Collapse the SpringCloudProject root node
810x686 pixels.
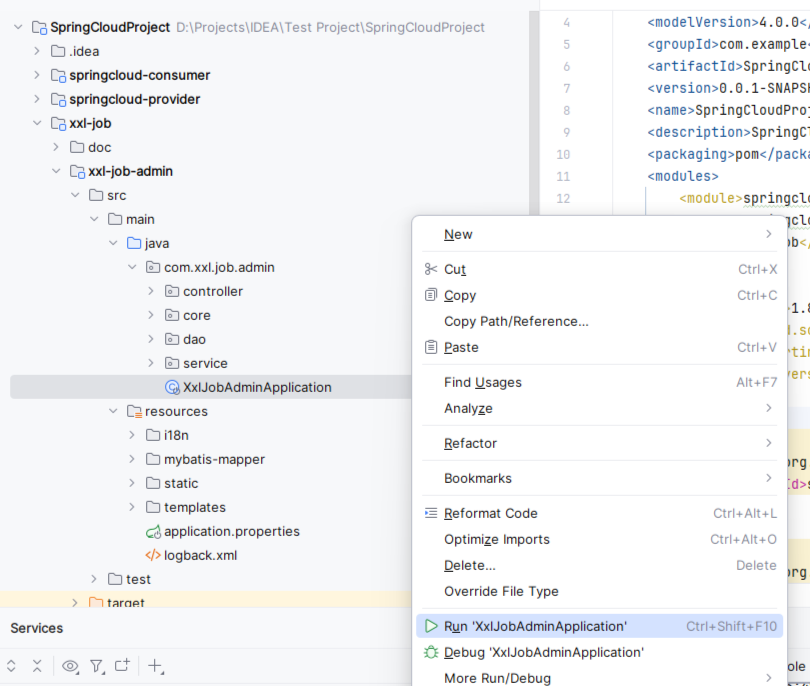18,27
